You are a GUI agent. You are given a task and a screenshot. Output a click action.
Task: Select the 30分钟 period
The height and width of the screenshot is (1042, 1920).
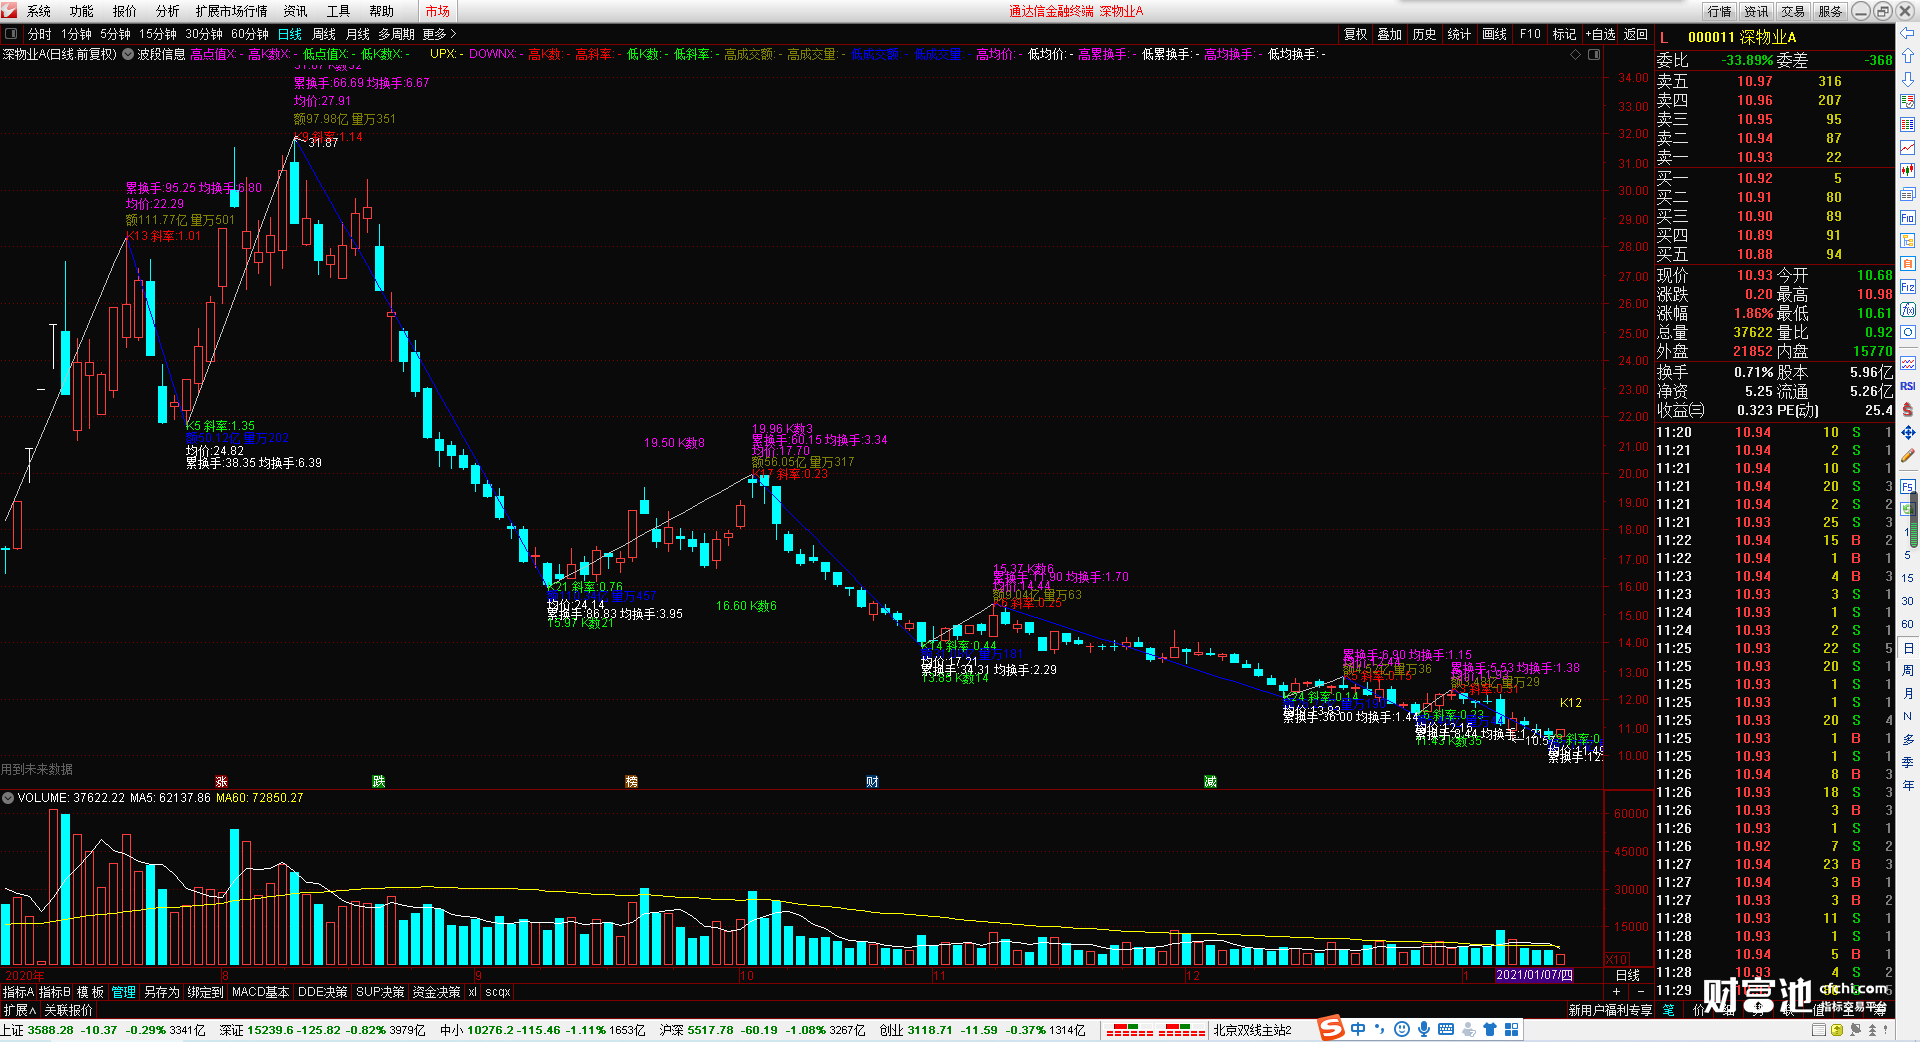204,34
